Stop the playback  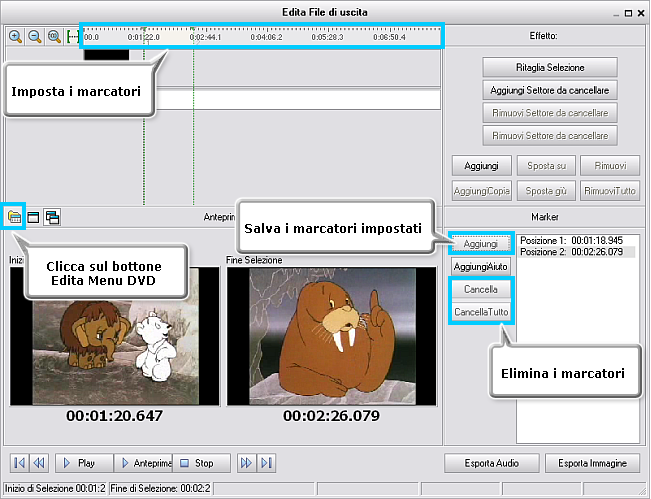201,463
